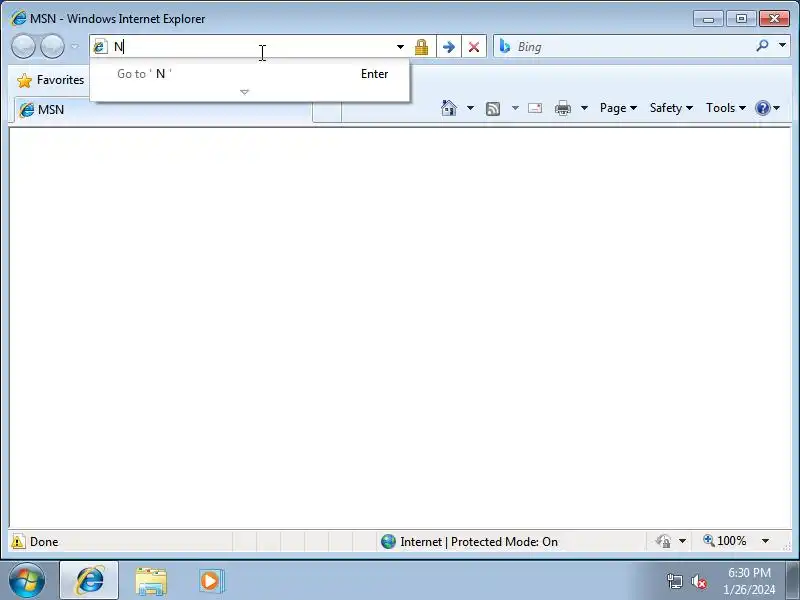Open a new tab
Viewport: 800px width, 600px height.
pyautogui.click(x=327, y=110)
